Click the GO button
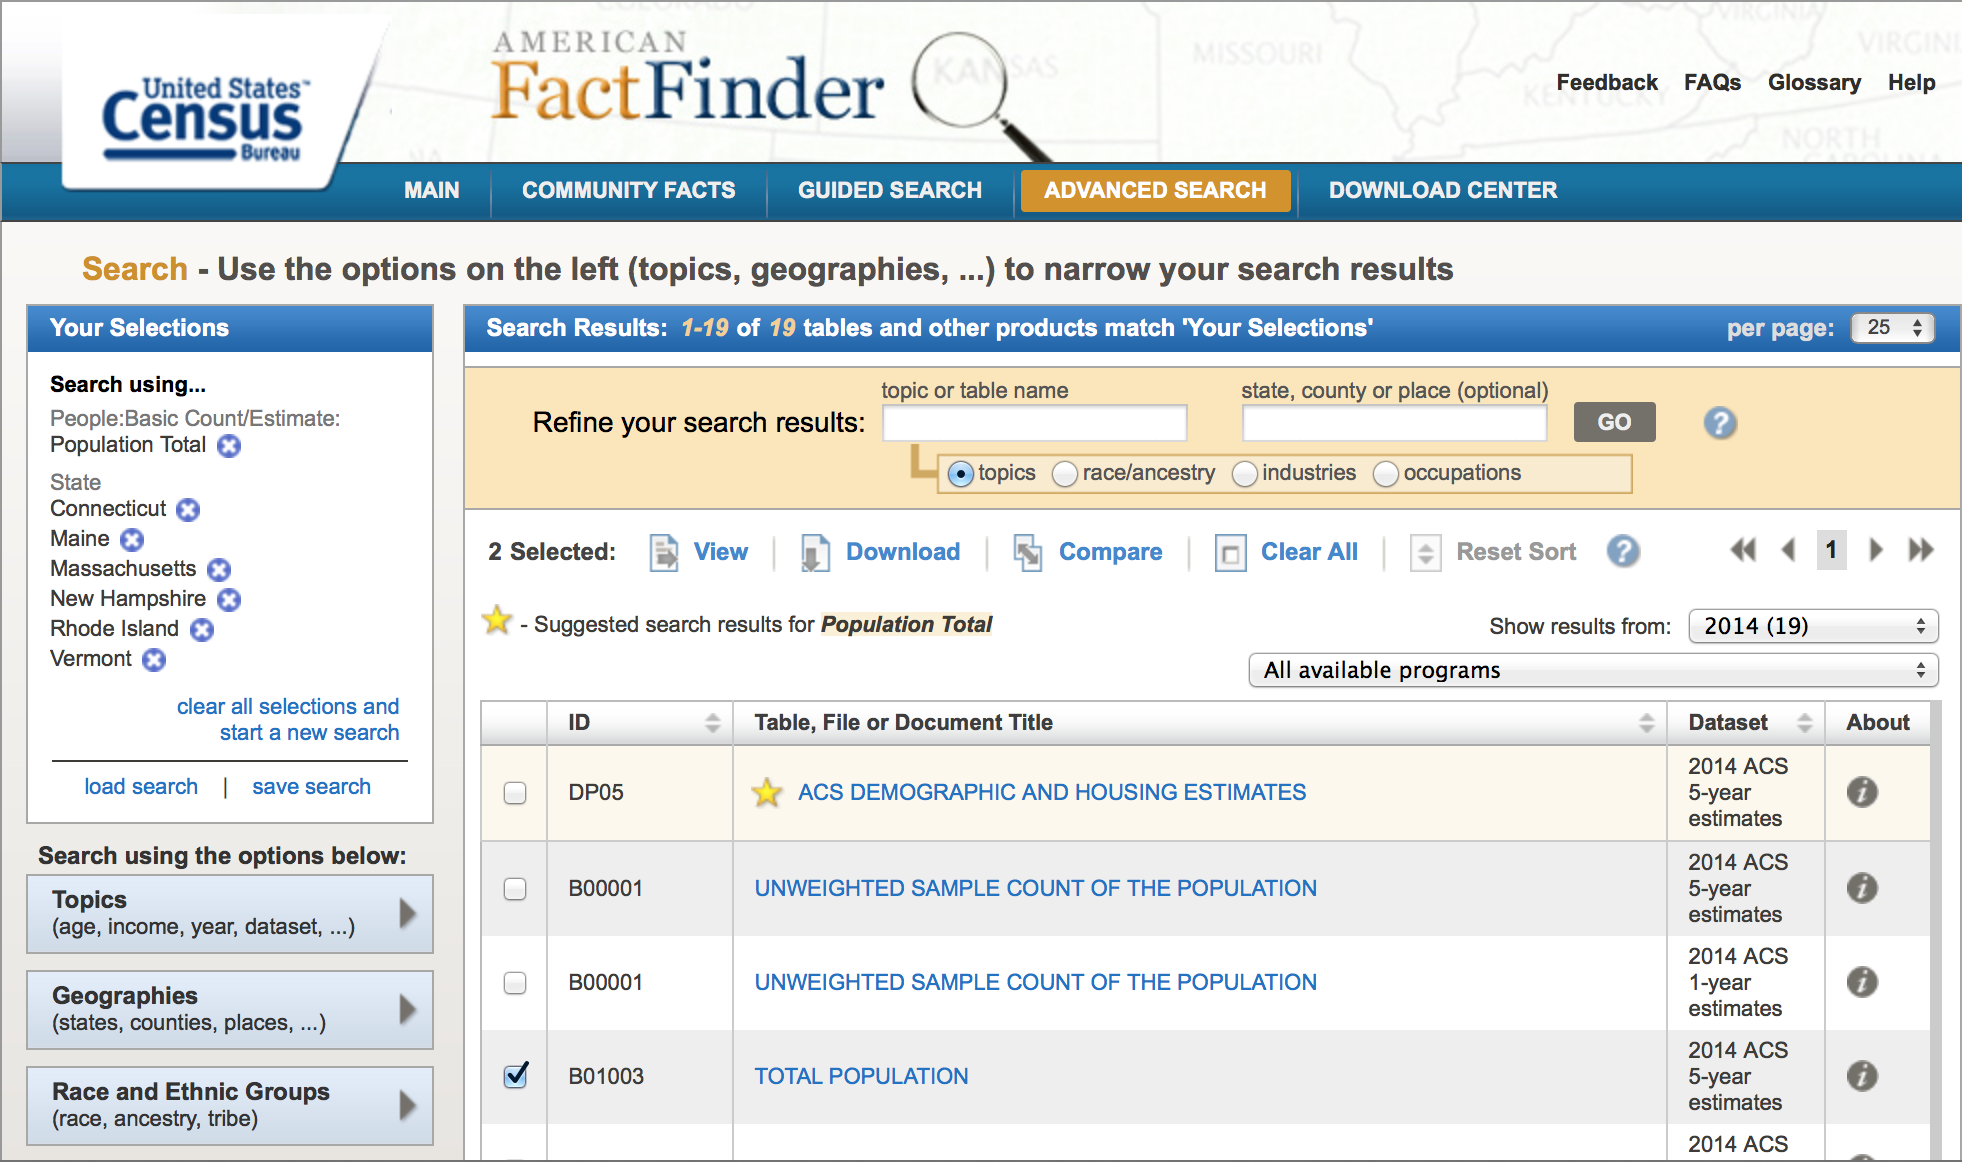 coord(1614,422)
